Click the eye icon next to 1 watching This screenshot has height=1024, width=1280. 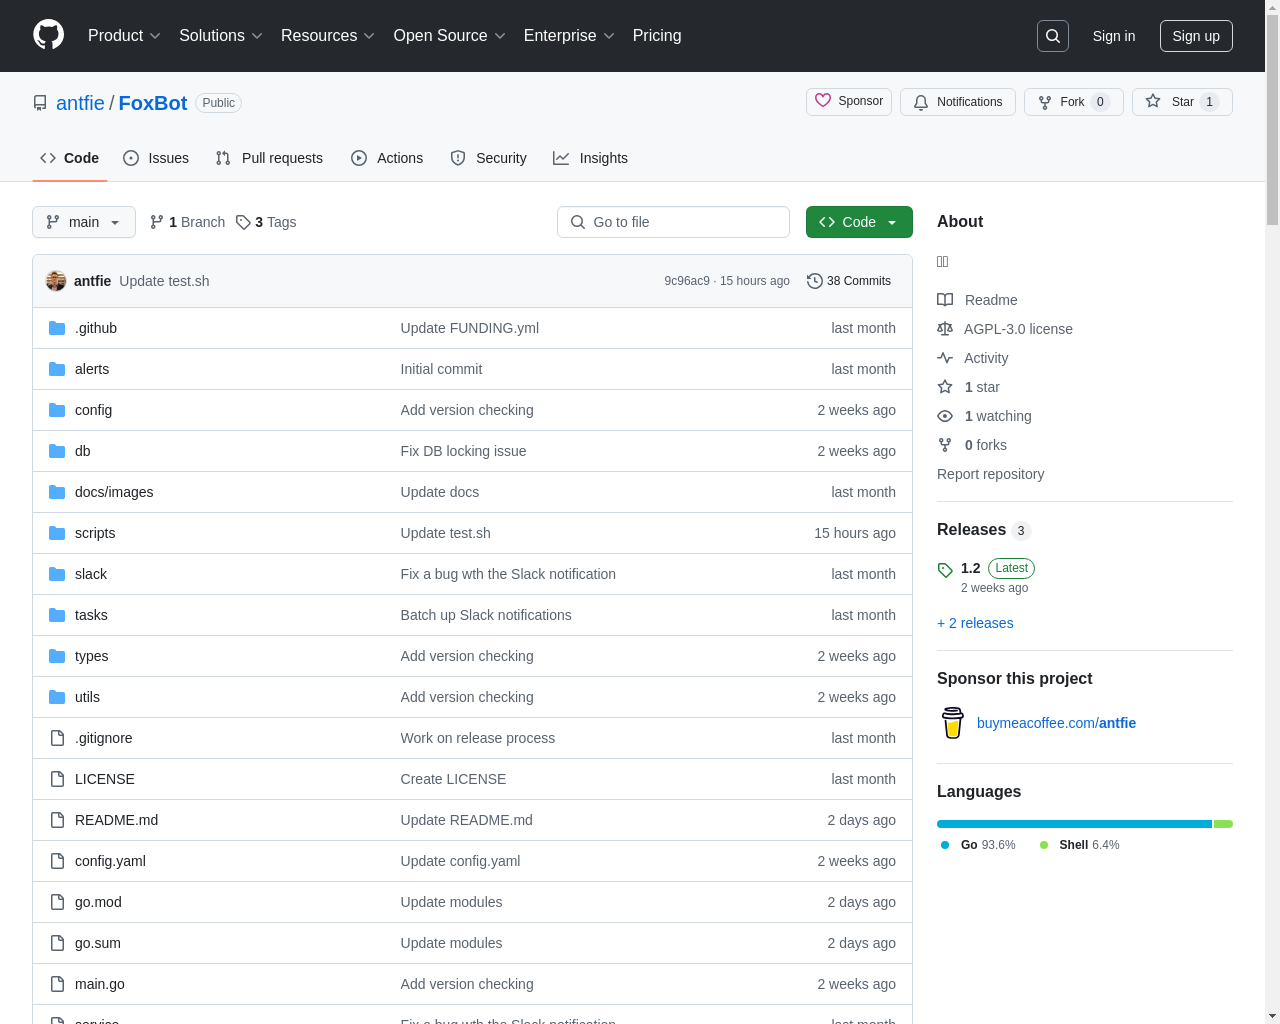pyautogui.click(x=945, y=416)
